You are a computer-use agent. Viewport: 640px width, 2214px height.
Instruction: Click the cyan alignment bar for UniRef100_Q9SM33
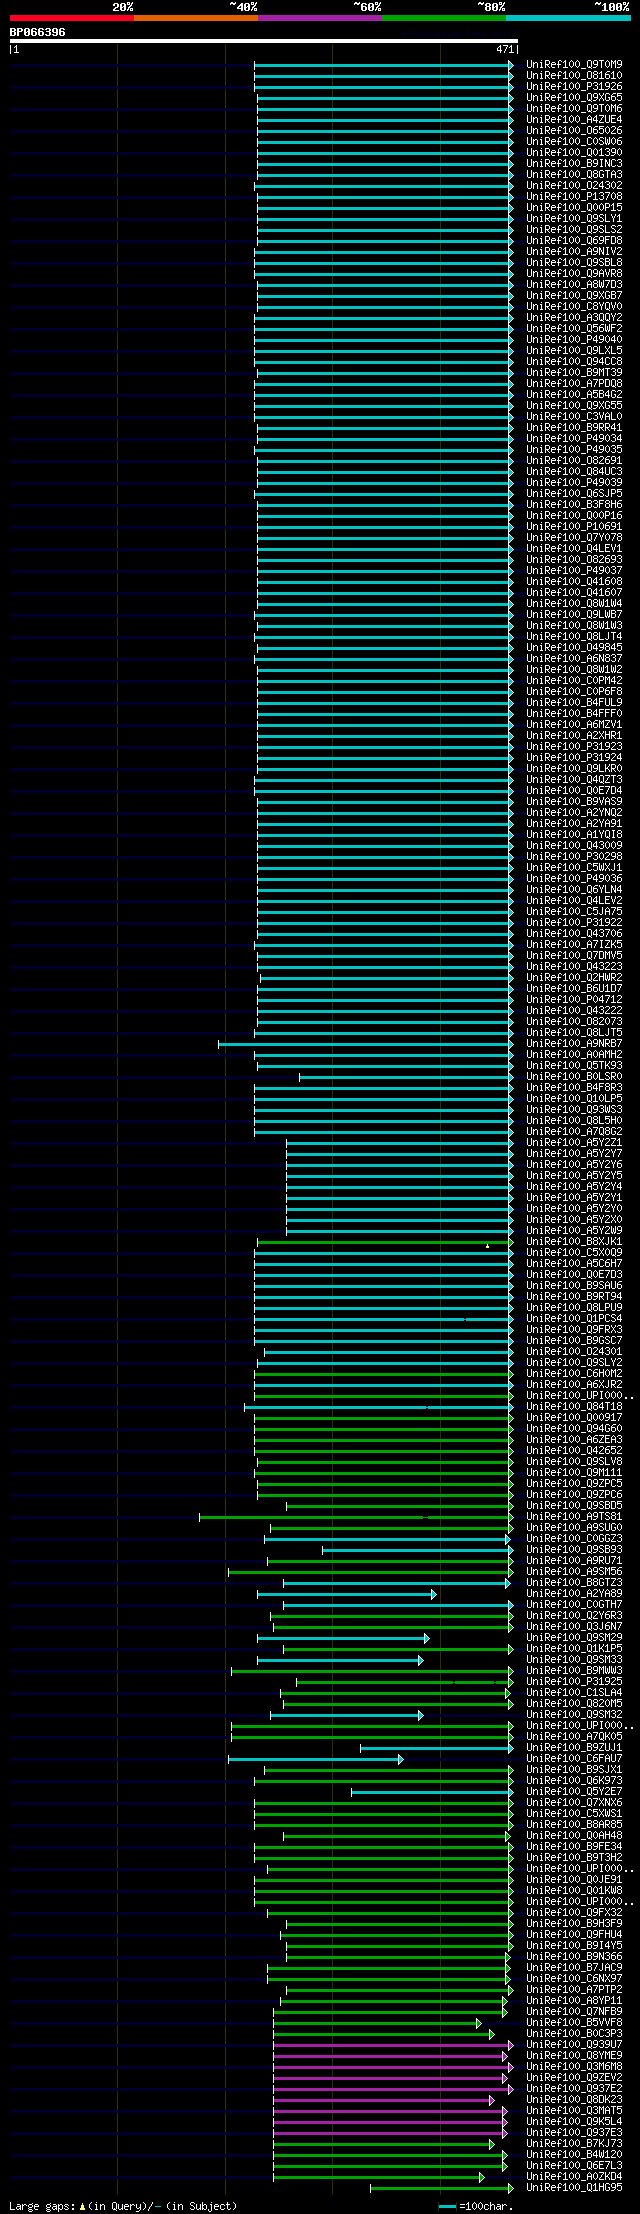pos(340,1660)
